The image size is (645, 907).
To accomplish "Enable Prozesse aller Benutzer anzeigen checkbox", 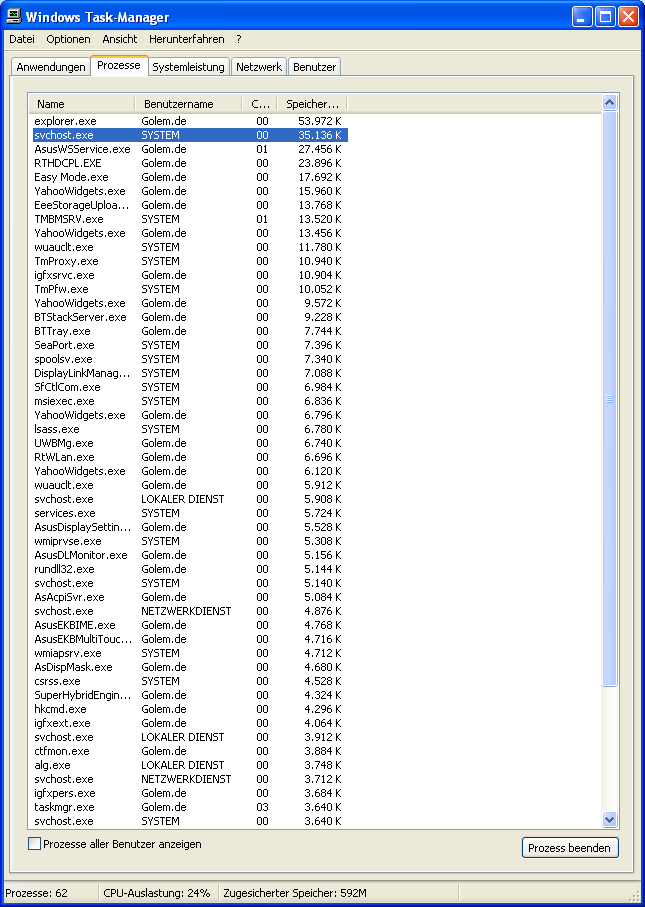I will click(x=35, y=844).
